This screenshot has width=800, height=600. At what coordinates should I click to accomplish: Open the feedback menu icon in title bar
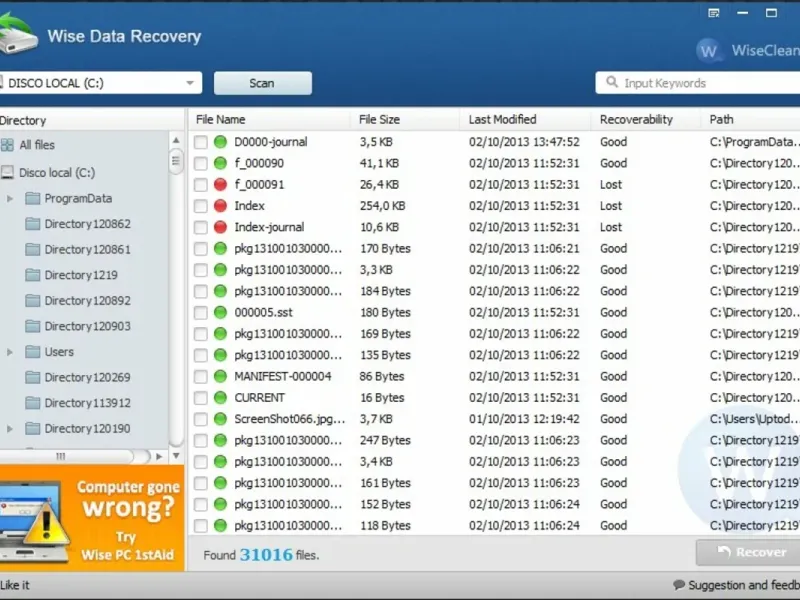pyautogui.click(x=714, y=13)
